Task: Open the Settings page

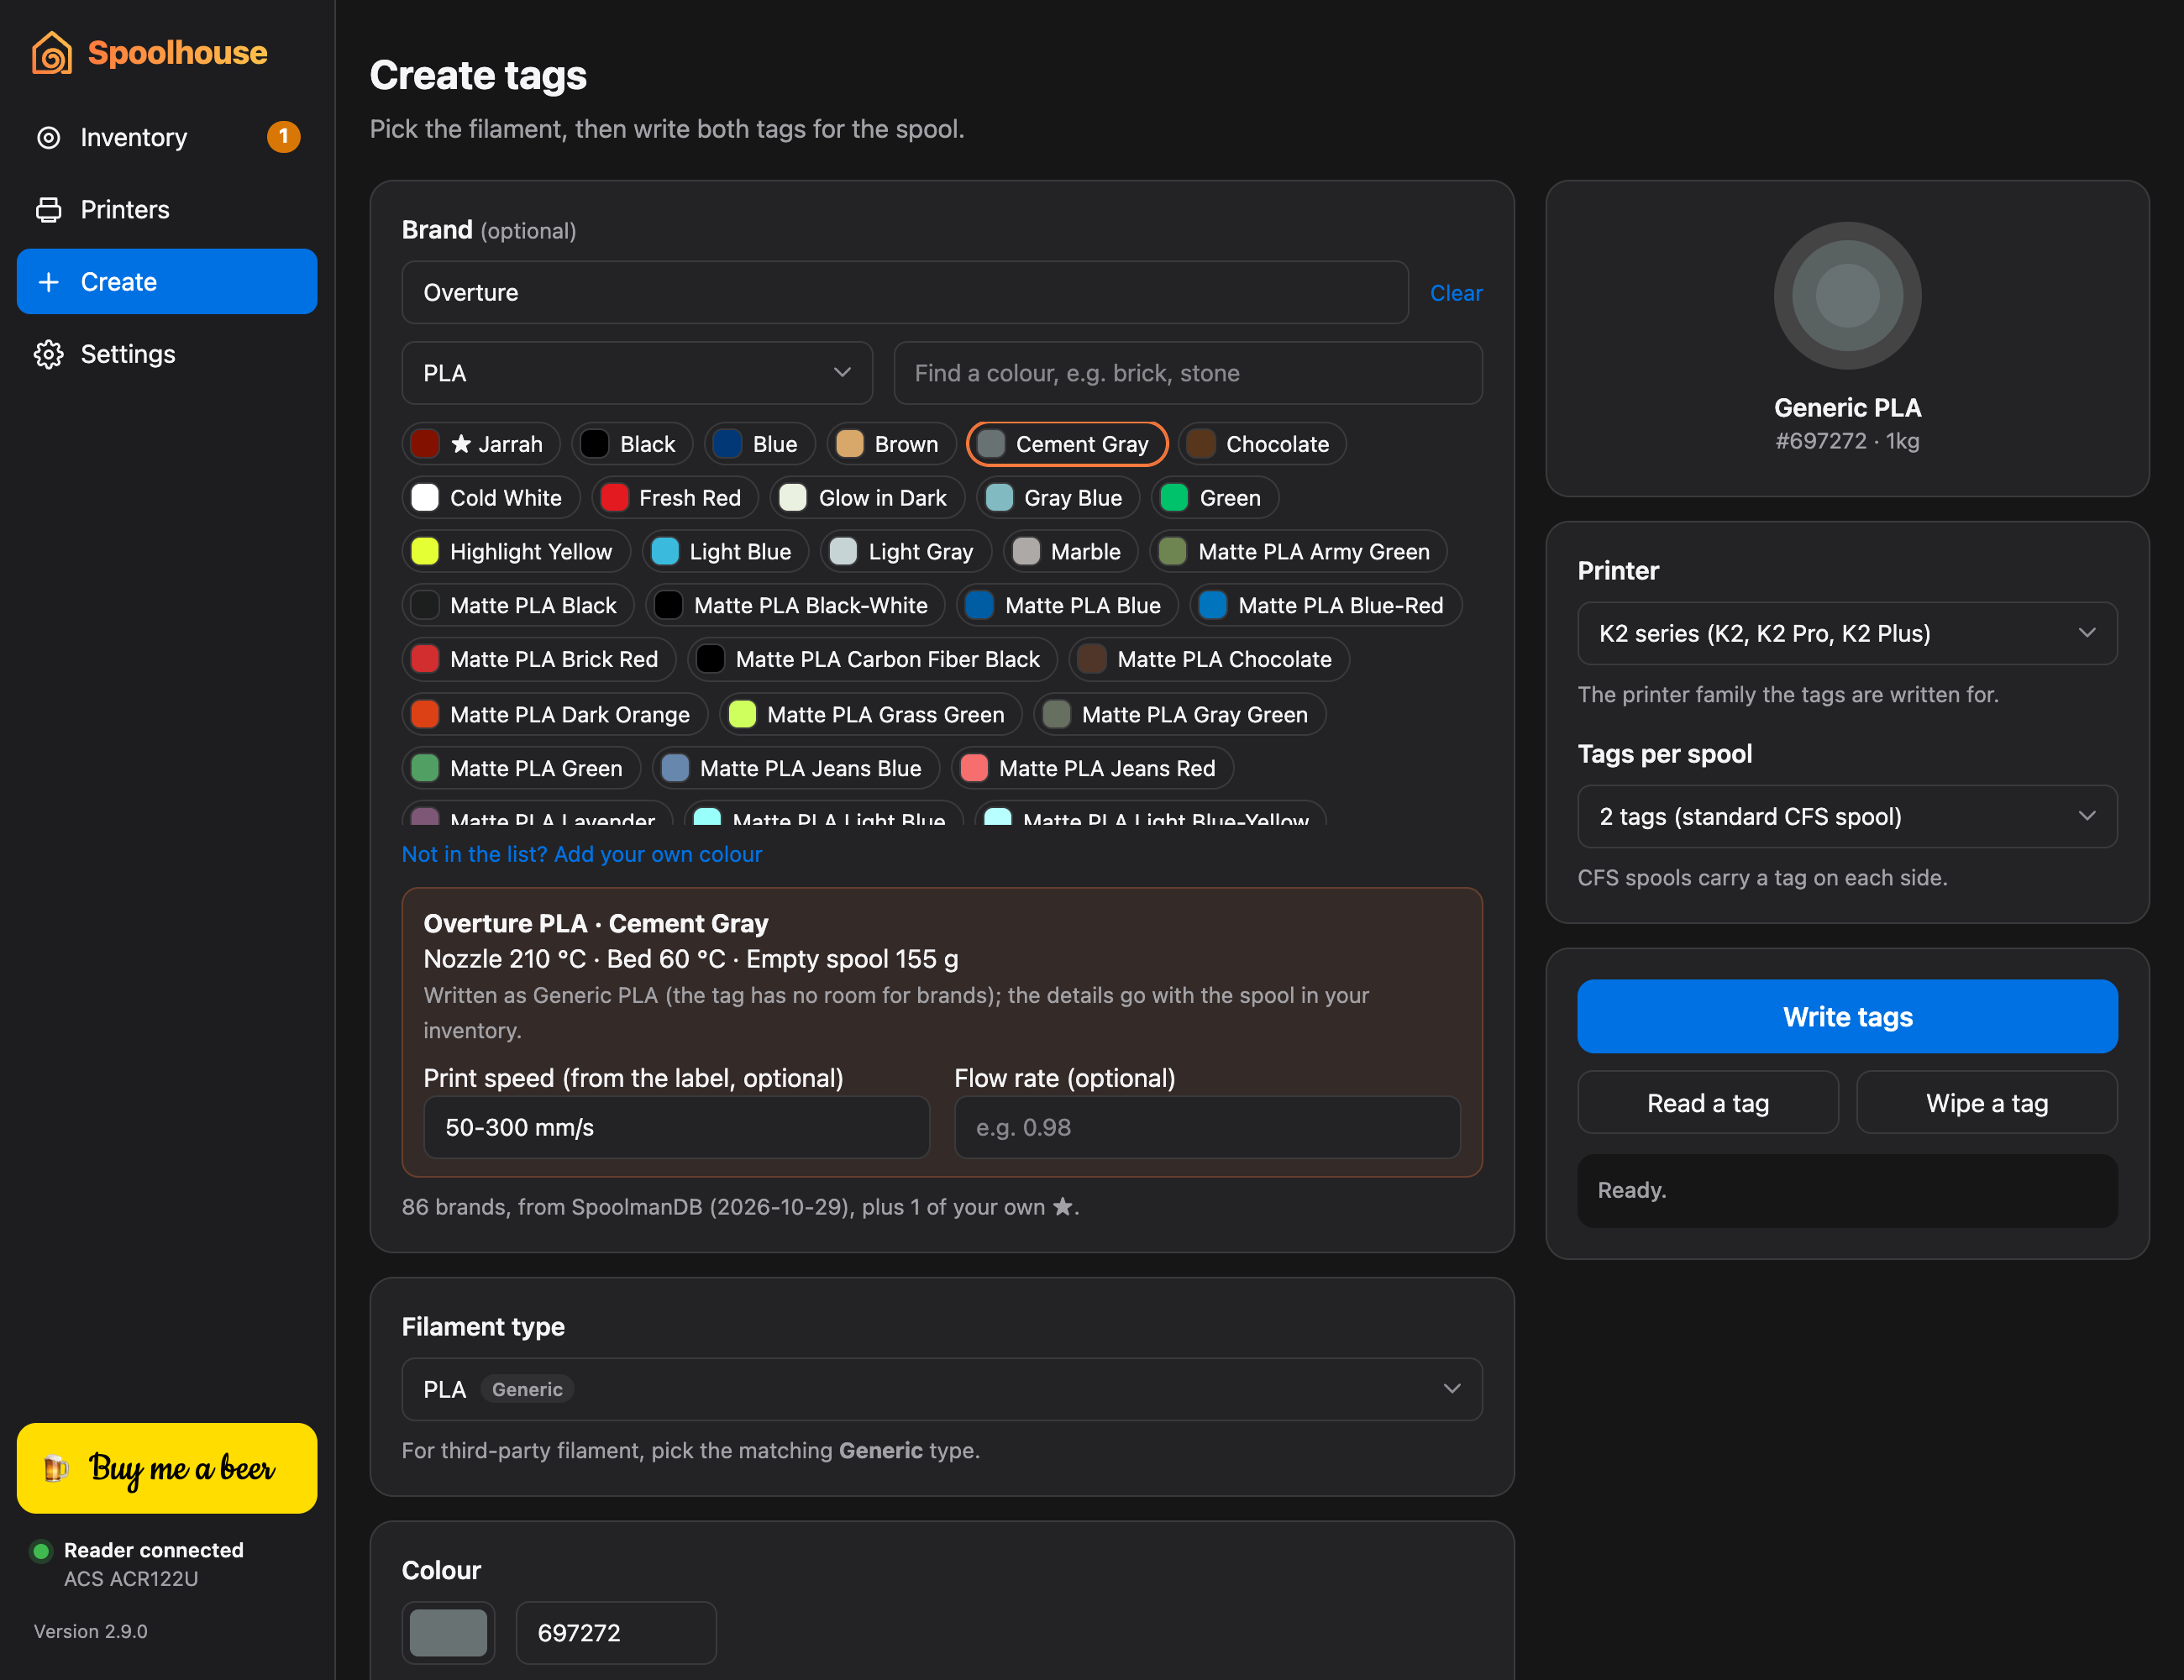Action: tap(167, 354)
